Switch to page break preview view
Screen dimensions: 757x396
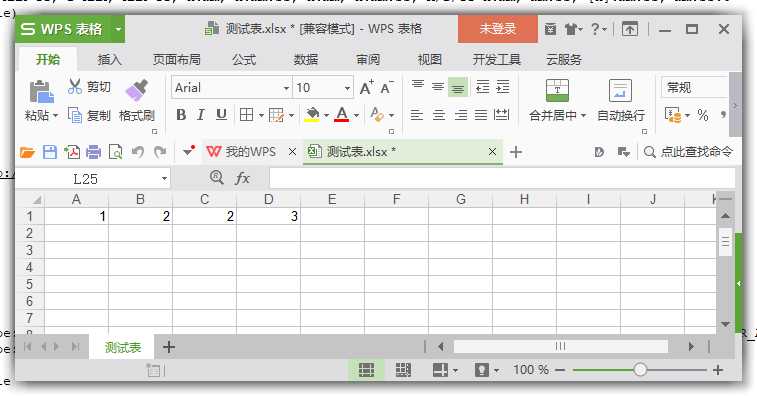[x=403, y=370]
